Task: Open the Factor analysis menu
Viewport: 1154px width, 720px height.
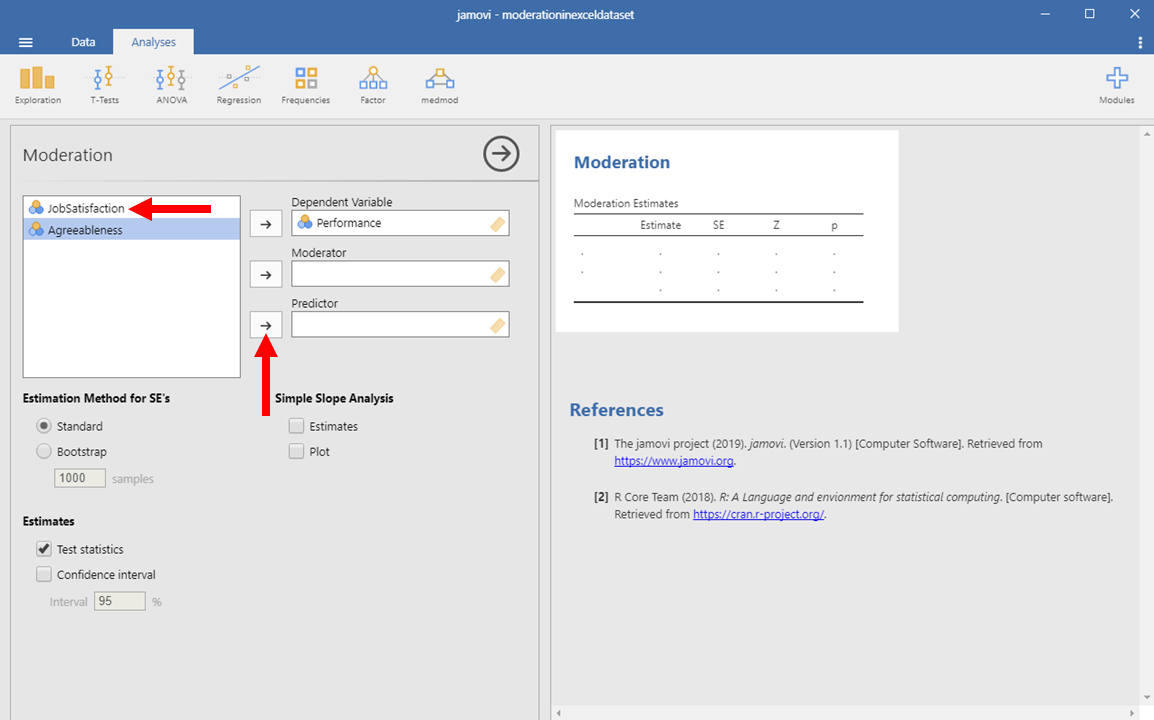Action: (x=373, y=85)
